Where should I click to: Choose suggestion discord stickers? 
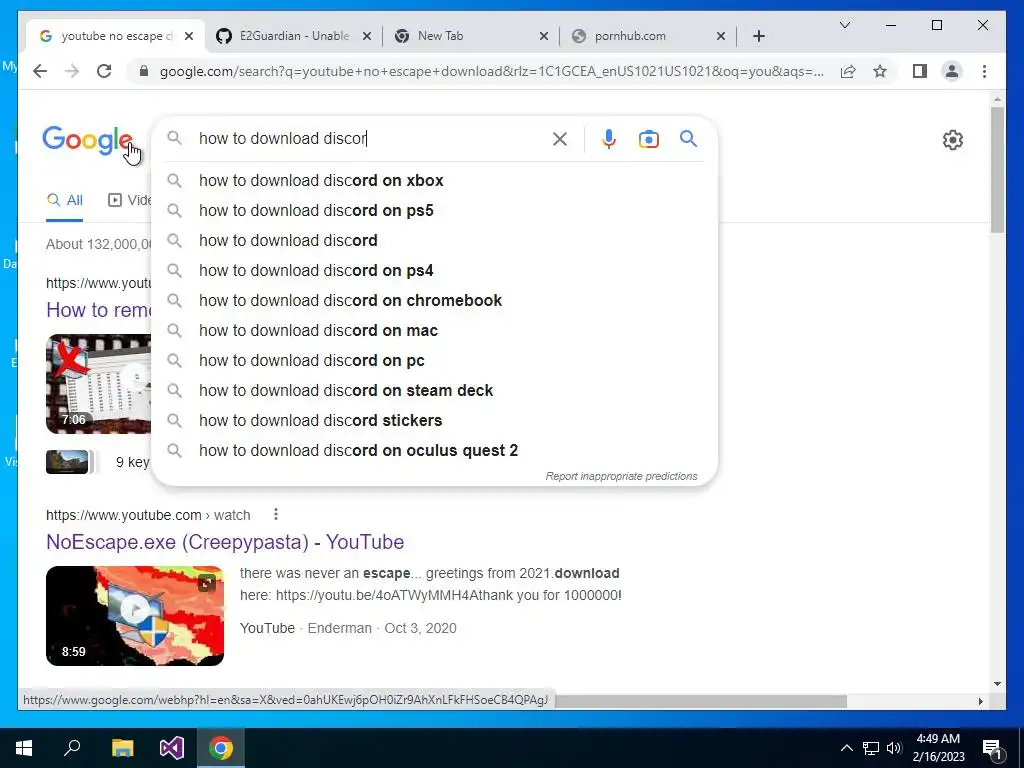tap(434, 421)
